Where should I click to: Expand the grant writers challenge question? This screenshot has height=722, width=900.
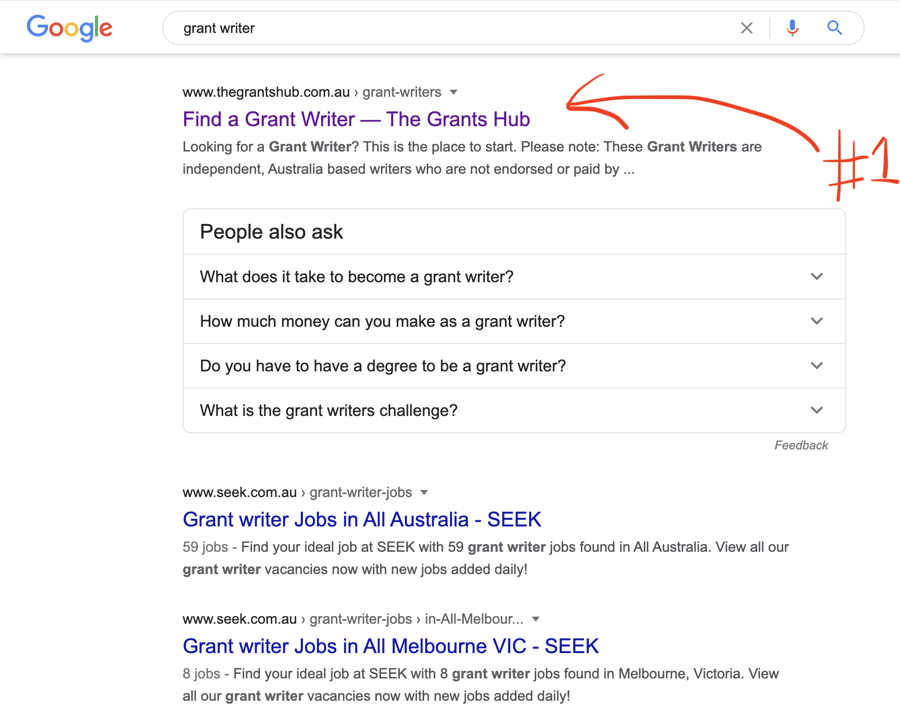point(514,410)
